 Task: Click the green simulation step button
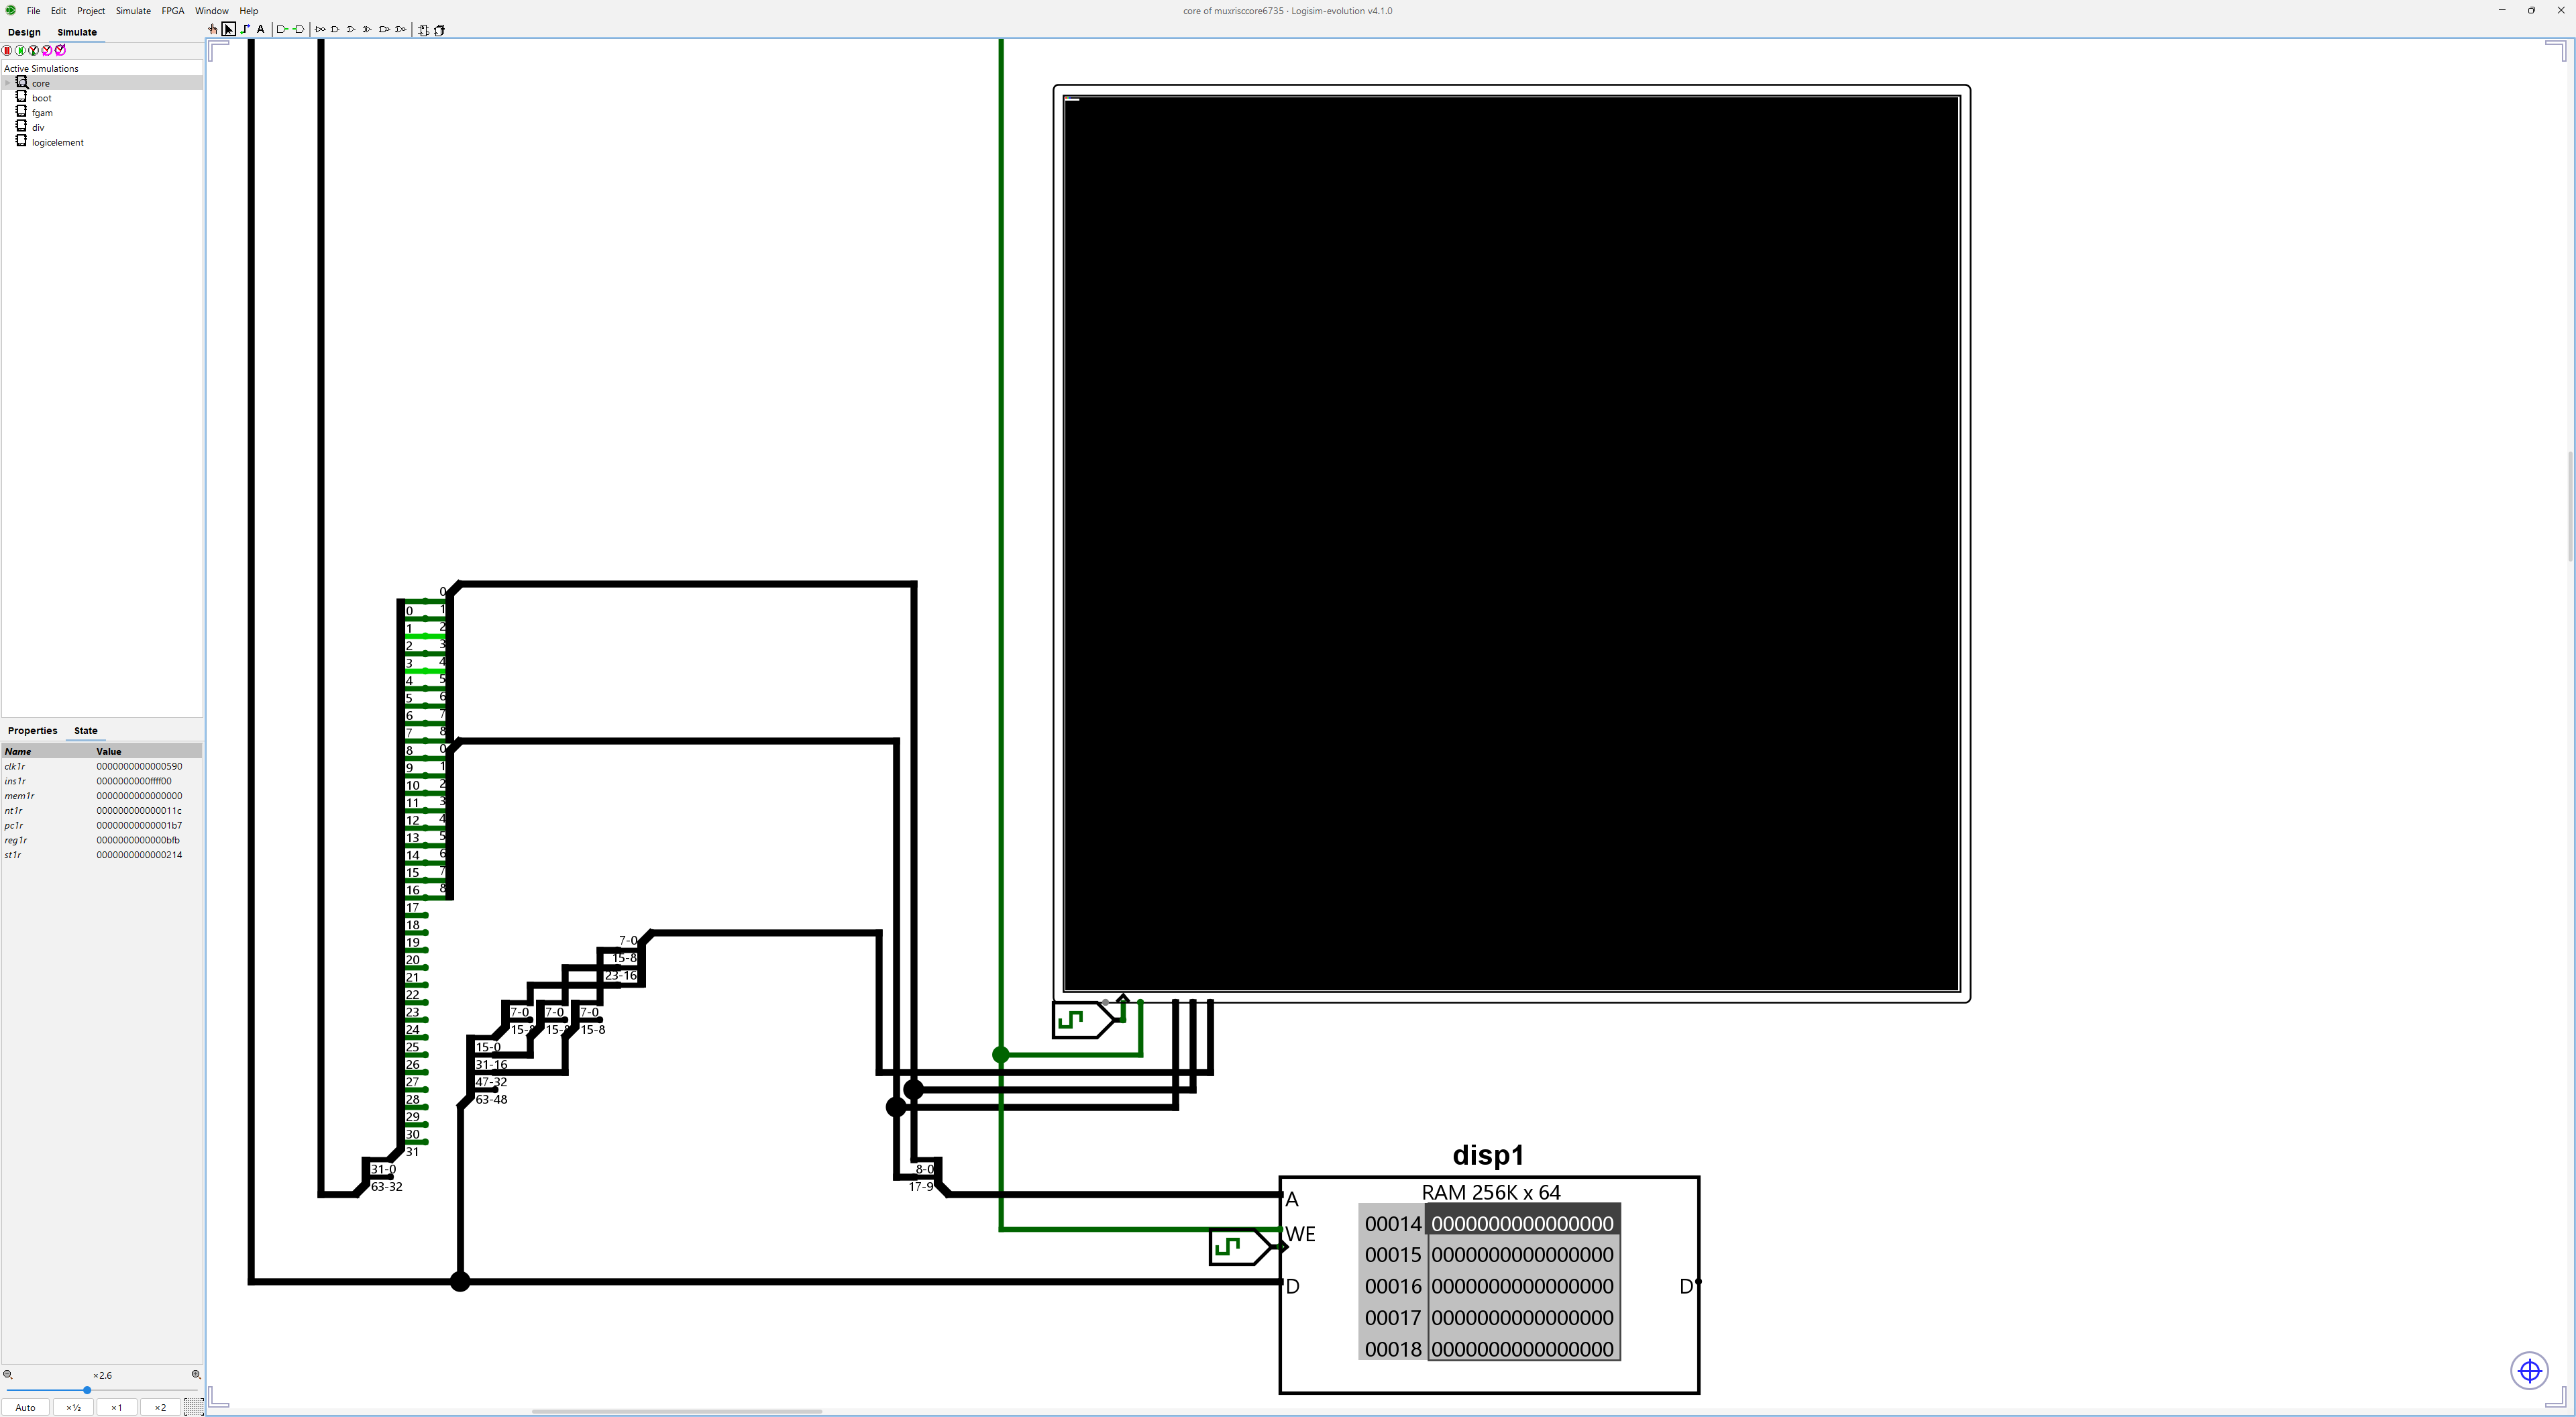[x=20, y=50]
